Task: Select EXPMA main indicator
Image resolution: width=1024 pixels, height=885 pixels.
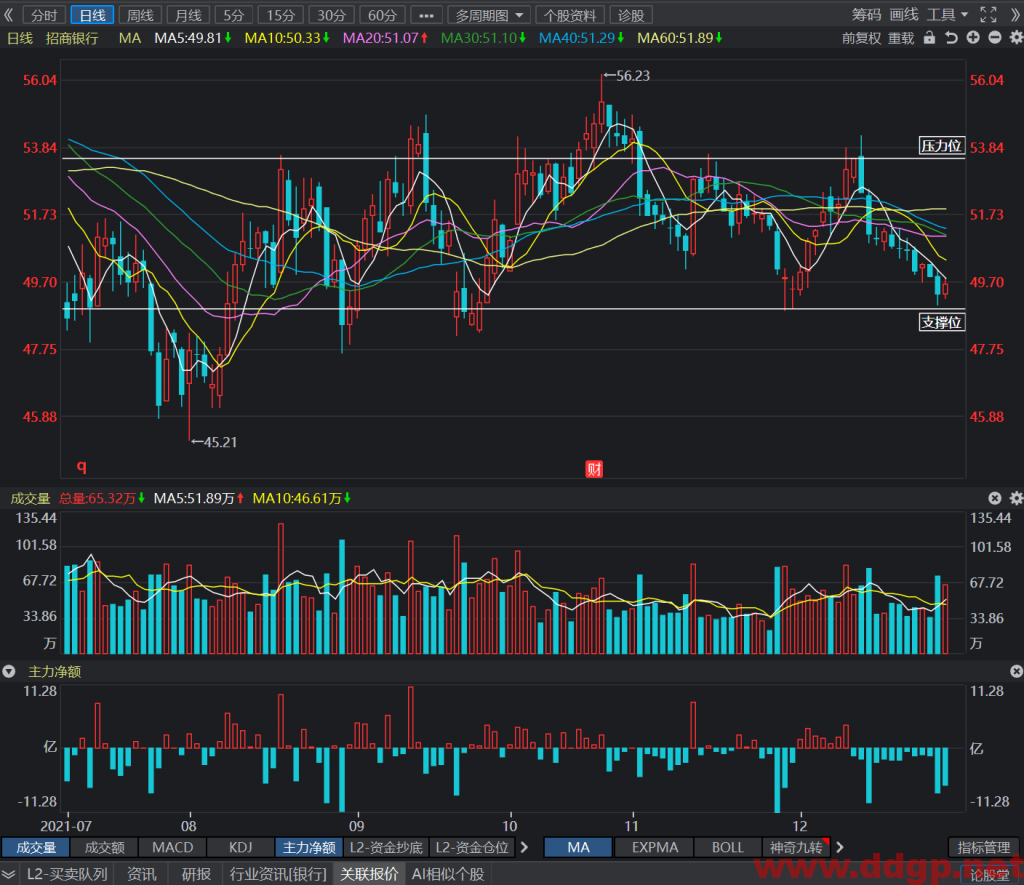Action: click(x=655, y=847)
